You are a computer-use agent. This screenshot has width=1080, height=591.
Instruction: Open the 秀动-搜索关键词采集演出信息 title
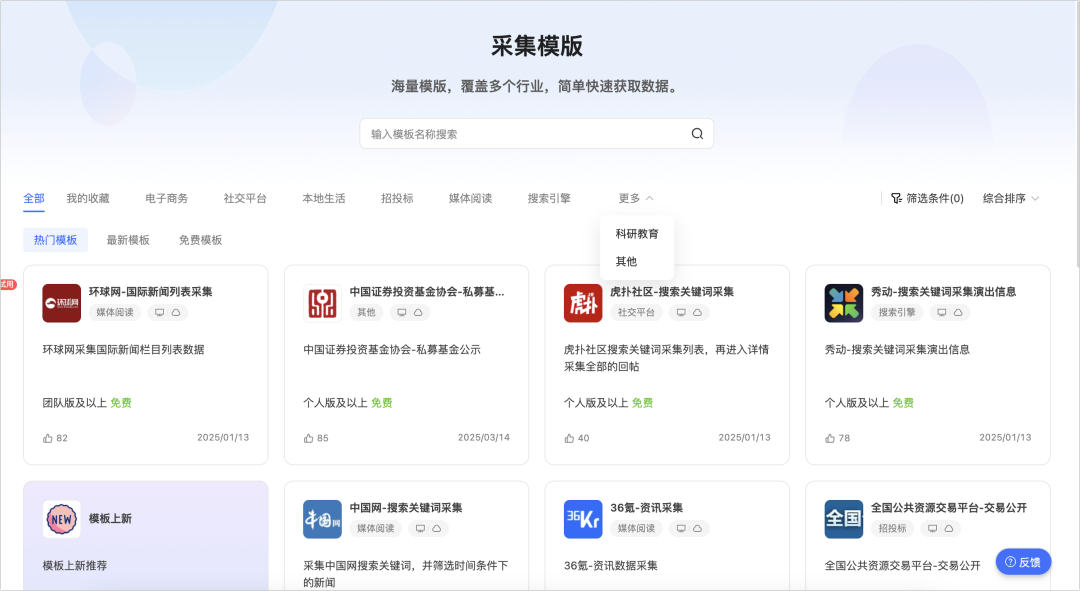click(944, 292)
